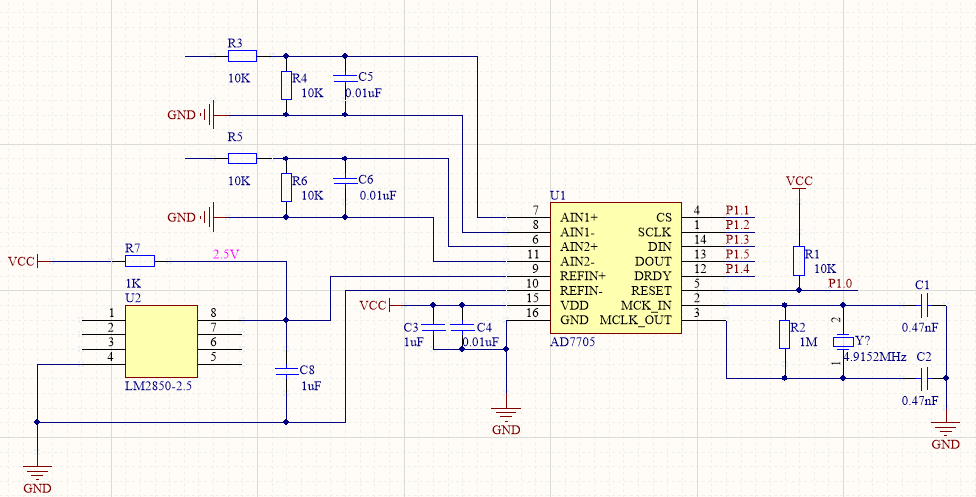The height and width of the screenshot is (497, 976).
Task: Select the R2 1M resistor symbol
Action: pyautogui.click(x=785, y=334)
